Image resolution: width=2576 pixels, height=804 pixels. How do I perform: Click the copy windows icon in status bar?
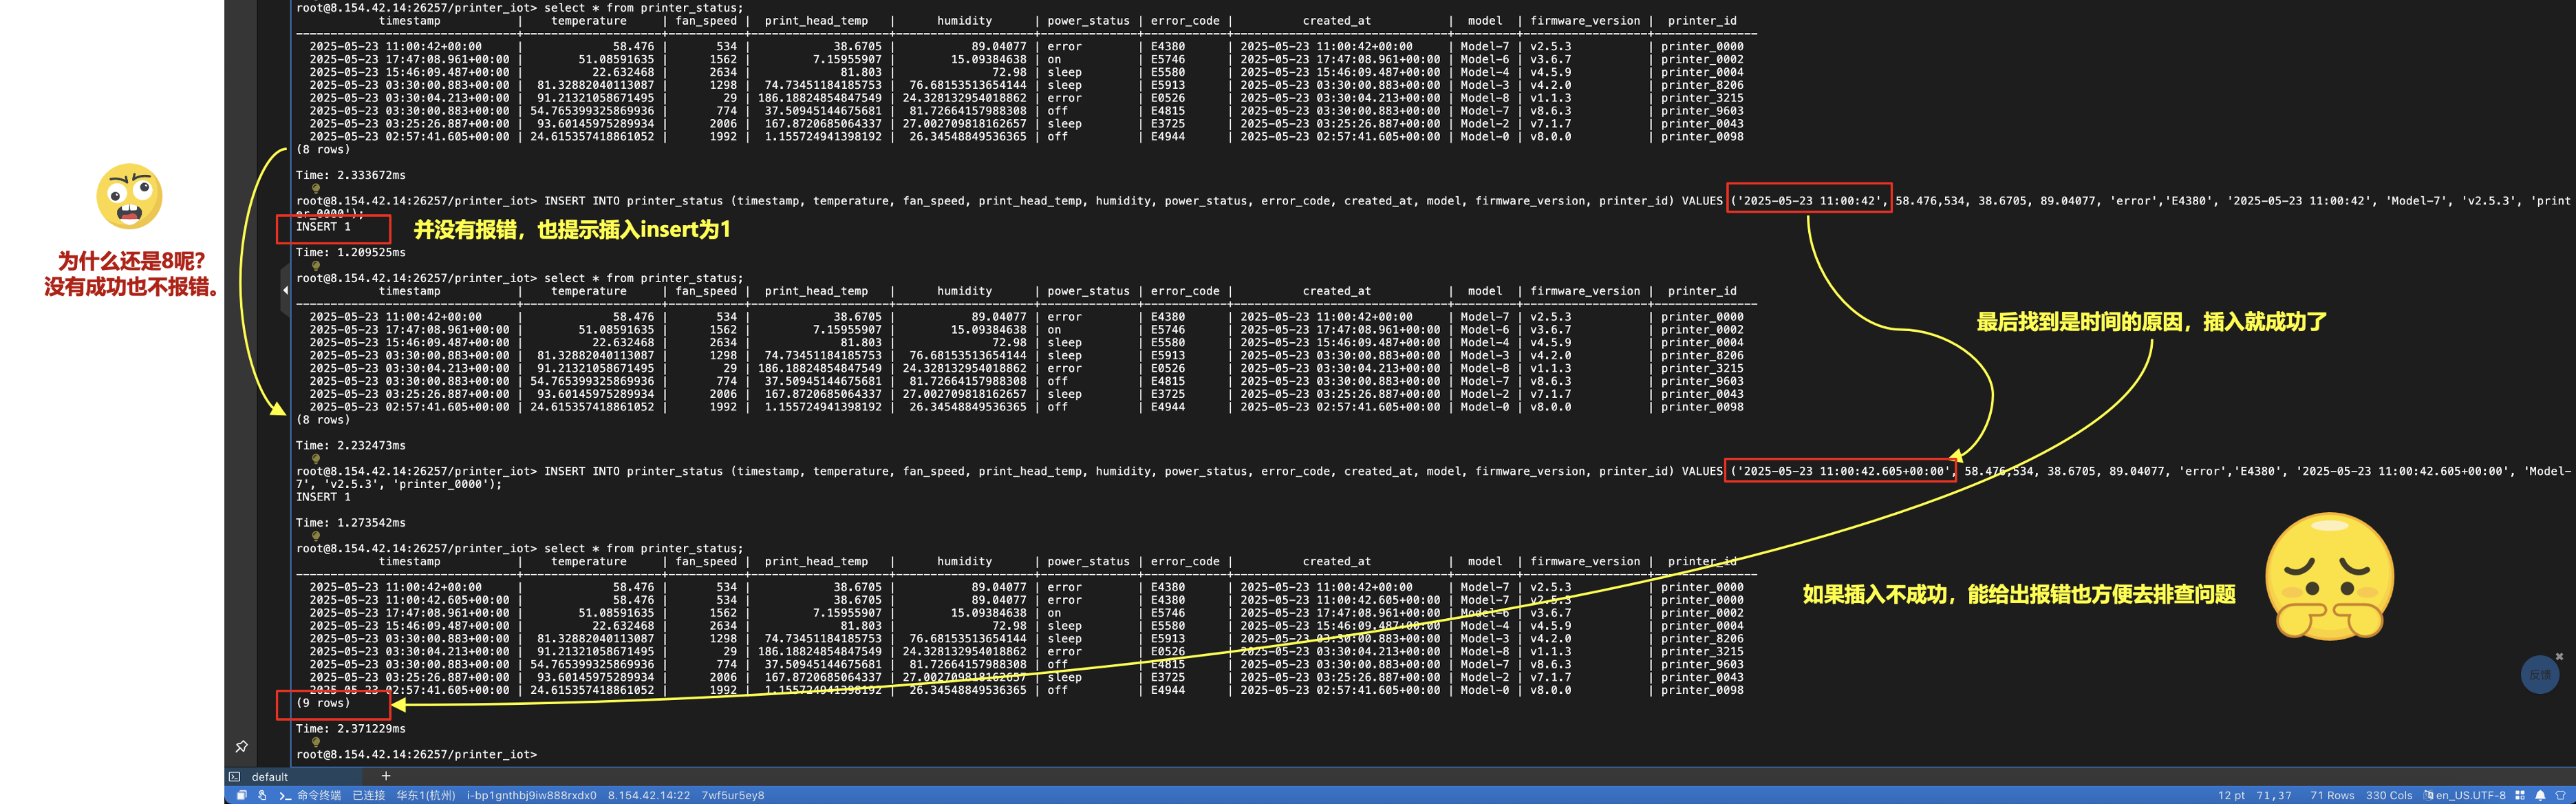(x=241, y=796)
